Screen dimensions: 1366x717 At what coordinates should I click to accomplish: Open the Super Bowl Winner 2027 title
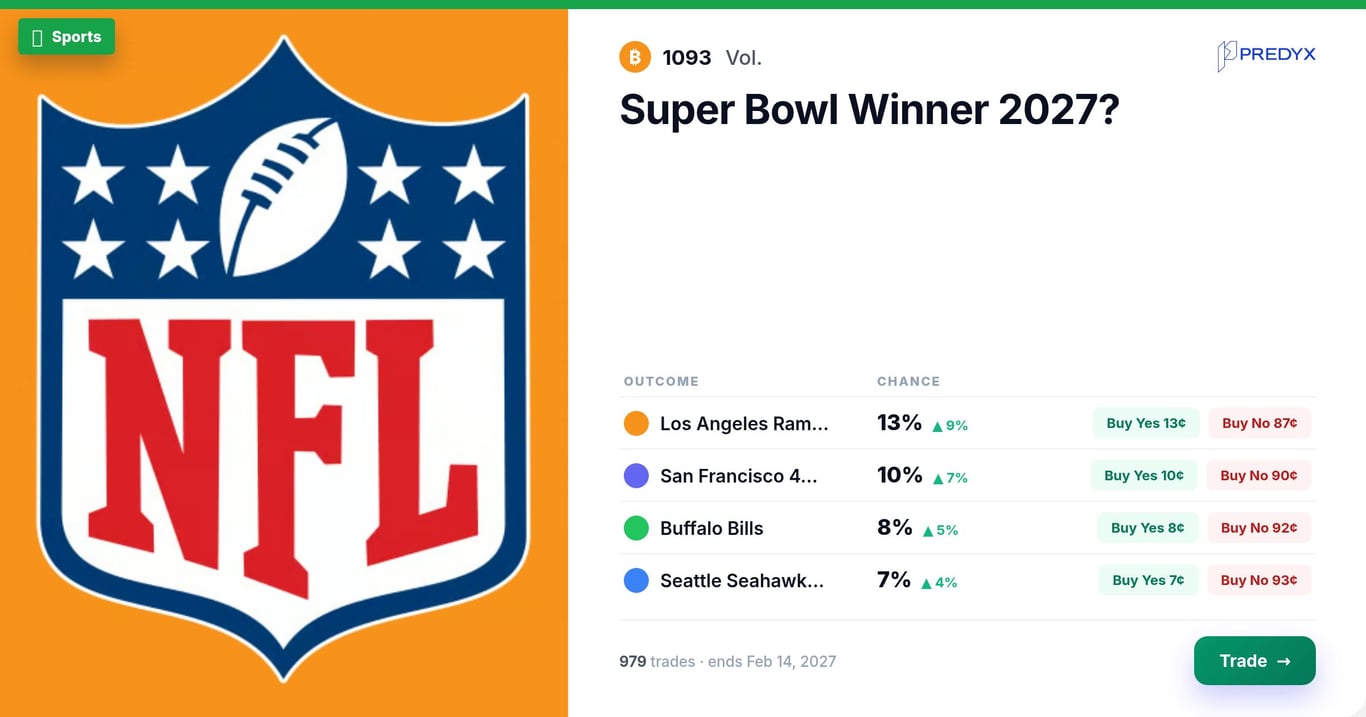pyautogui.click(x=869, y=109)
